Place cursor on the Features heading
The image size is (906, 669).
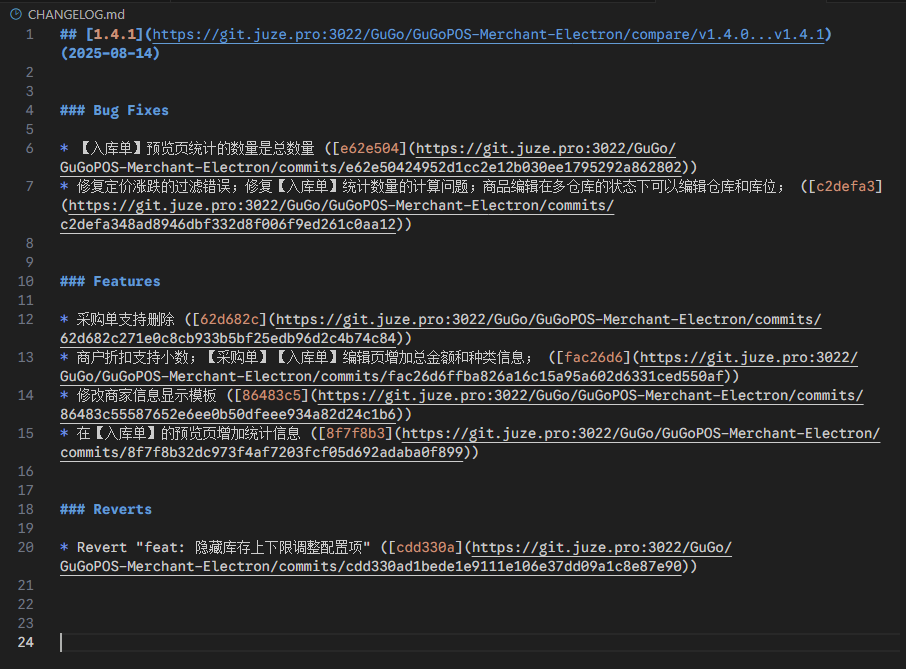pos(109,281)
